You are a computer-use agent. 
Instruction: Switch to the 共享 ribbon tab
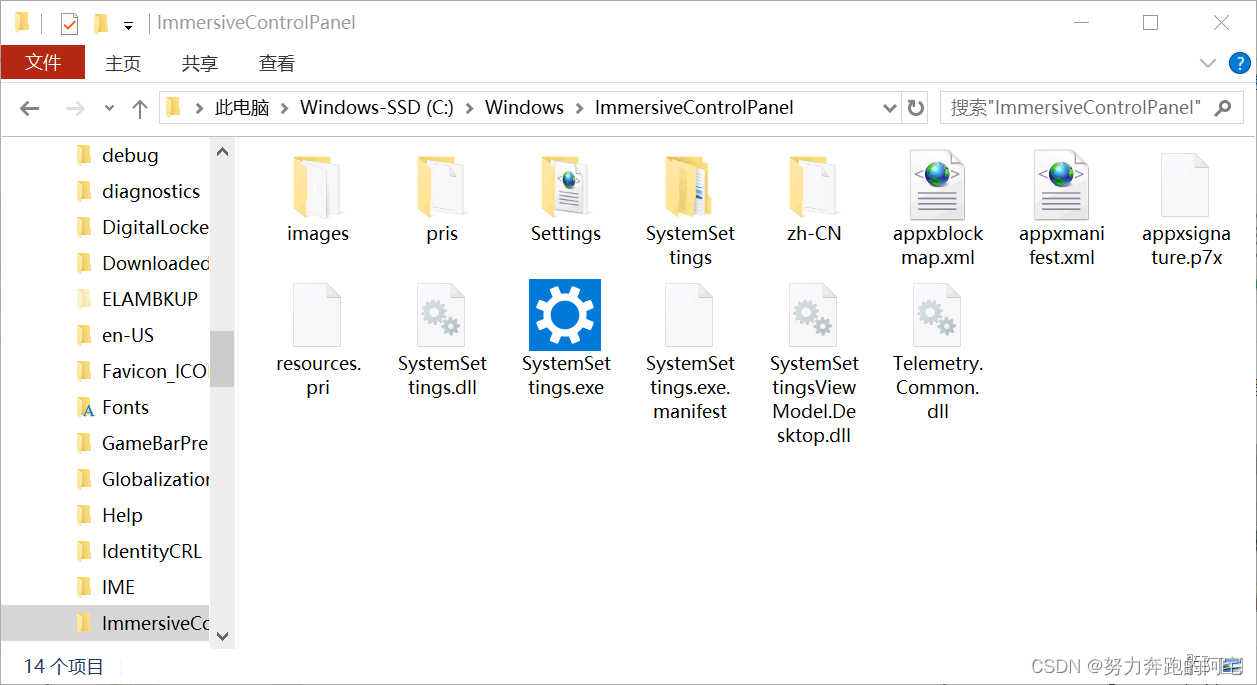(x=200, y=63)
